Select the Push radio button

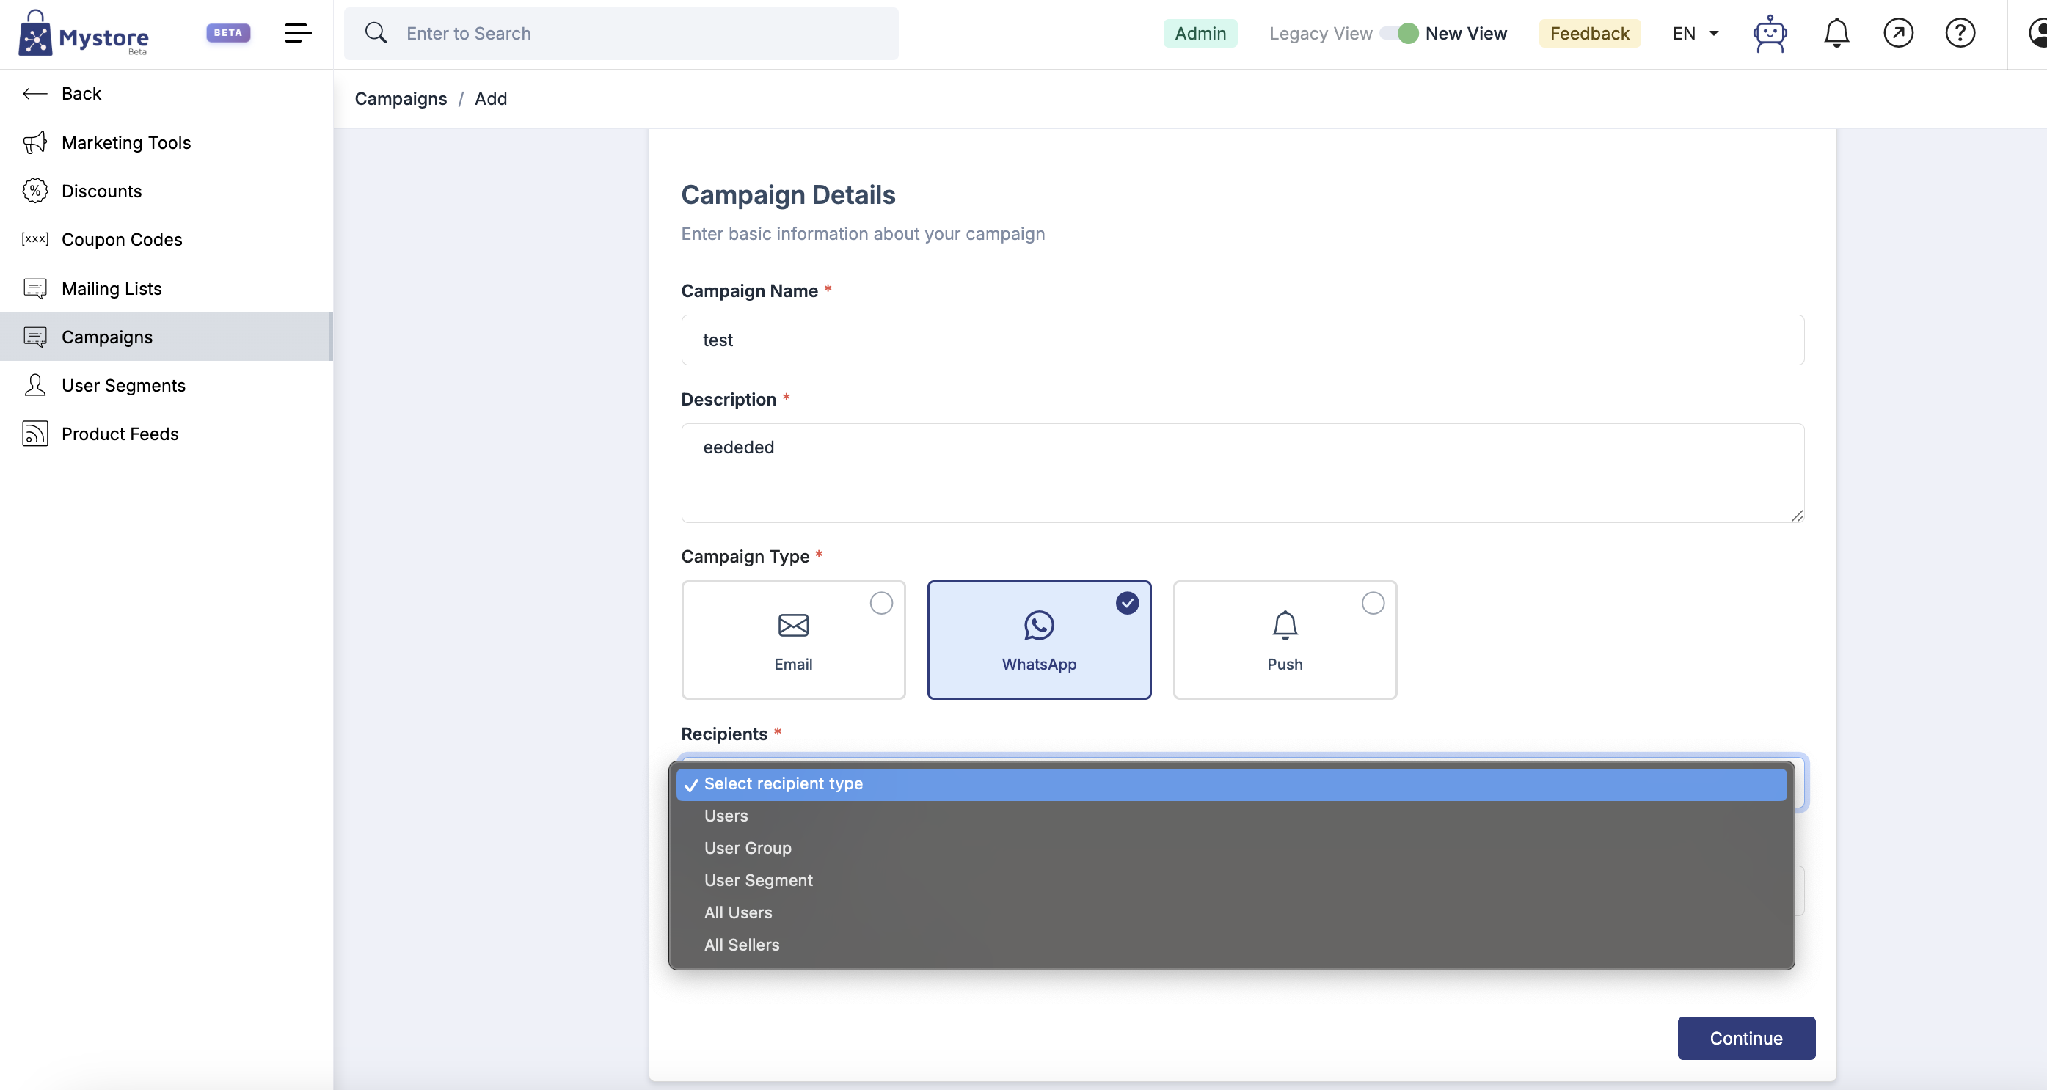1373,603
